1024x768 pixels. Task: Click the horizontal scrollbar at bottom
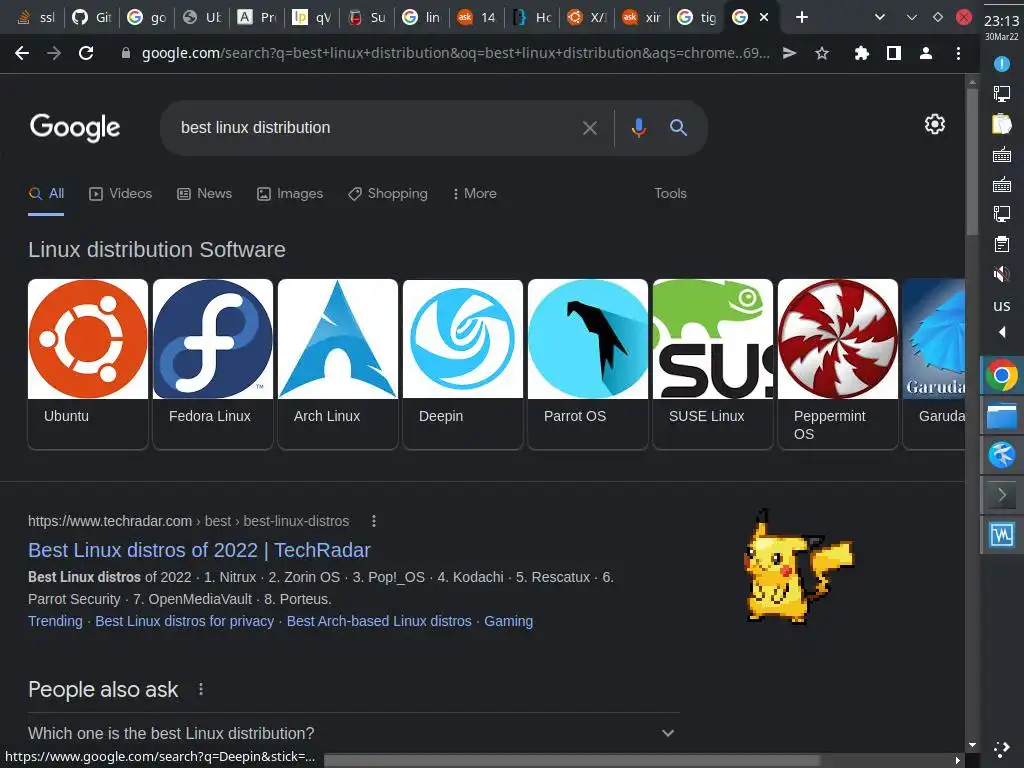coord(571,760)
